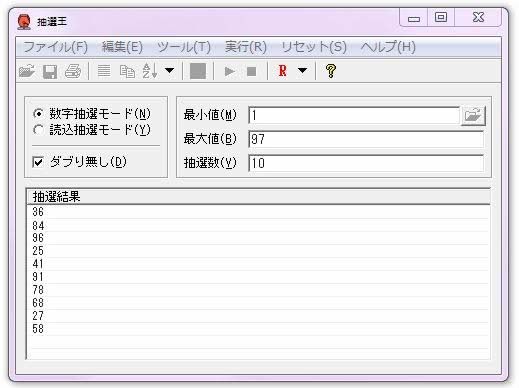519x388 pixels.
Task: Minimize the 抽選王 window
Action: [414, 18]
